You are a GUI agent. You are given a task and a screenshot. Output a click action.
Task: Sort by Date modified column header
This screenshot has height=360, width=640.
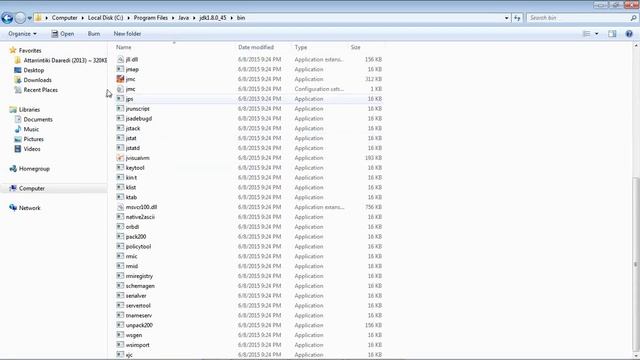256,47
